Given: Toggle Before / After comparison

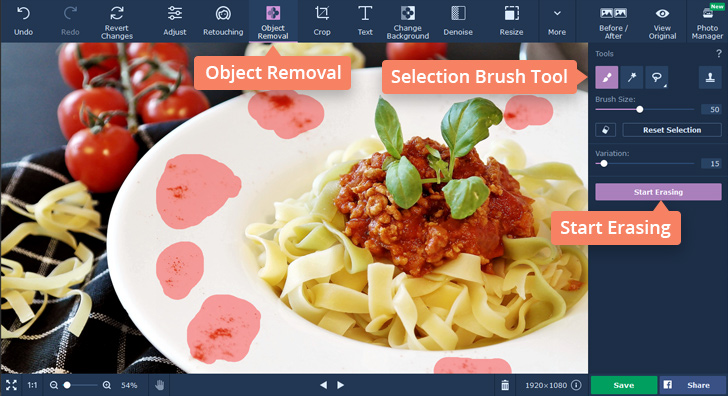Looking at the screenshot, I should [x=613, y=22].
